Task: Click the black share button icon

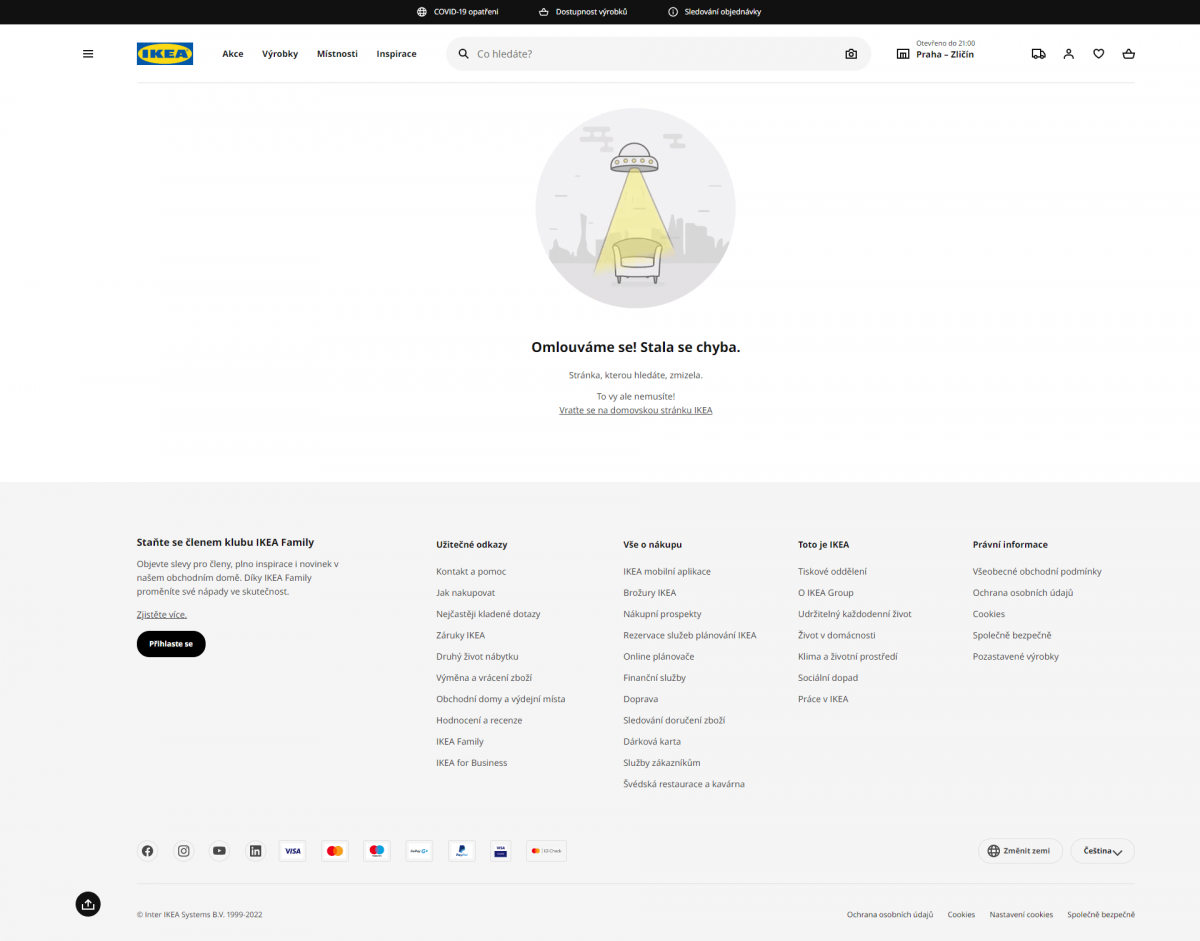Action: (x=88, y=904)
